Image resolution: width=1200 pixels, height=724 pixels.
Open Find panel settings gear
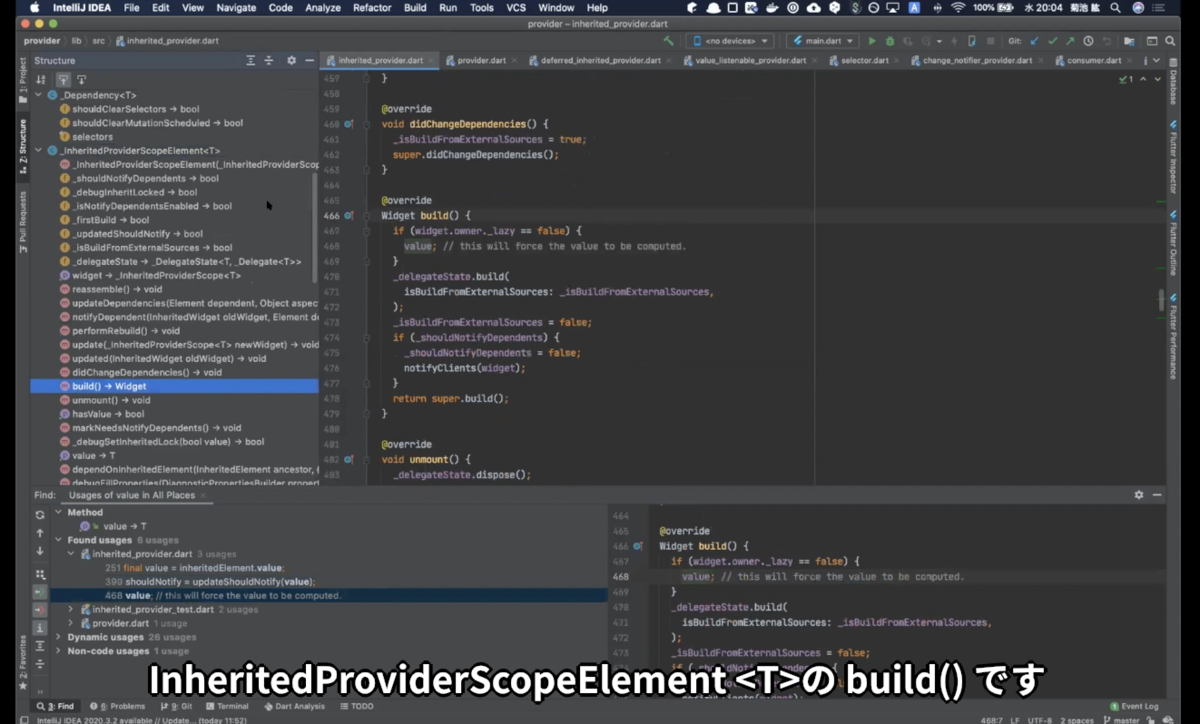[x=1138, y=495]
